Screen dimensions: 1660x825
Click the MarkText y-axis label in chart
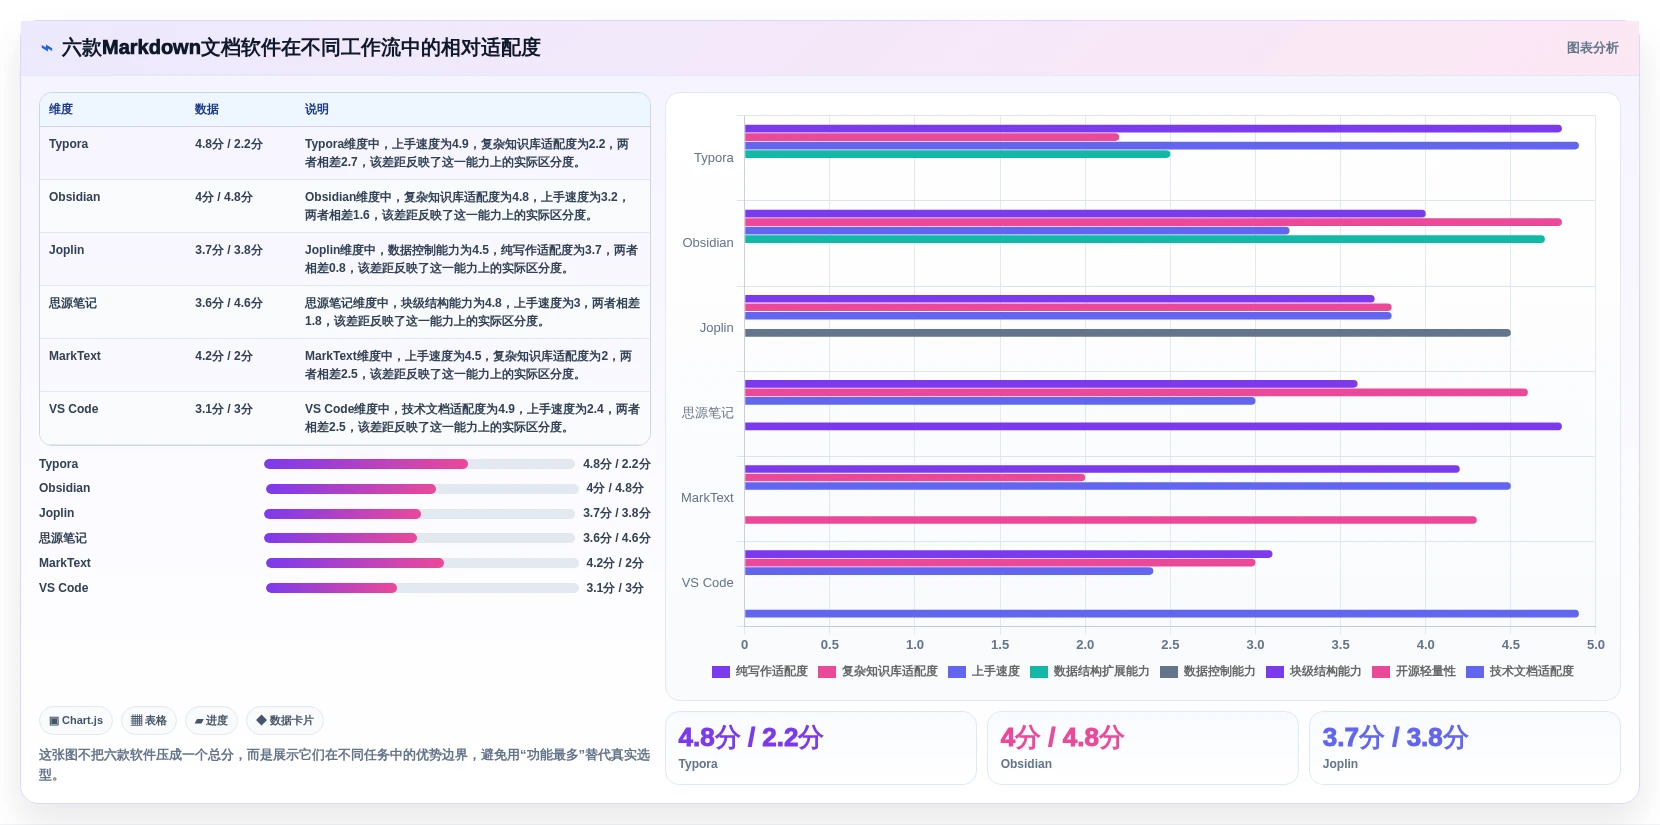tap(707, 498)
